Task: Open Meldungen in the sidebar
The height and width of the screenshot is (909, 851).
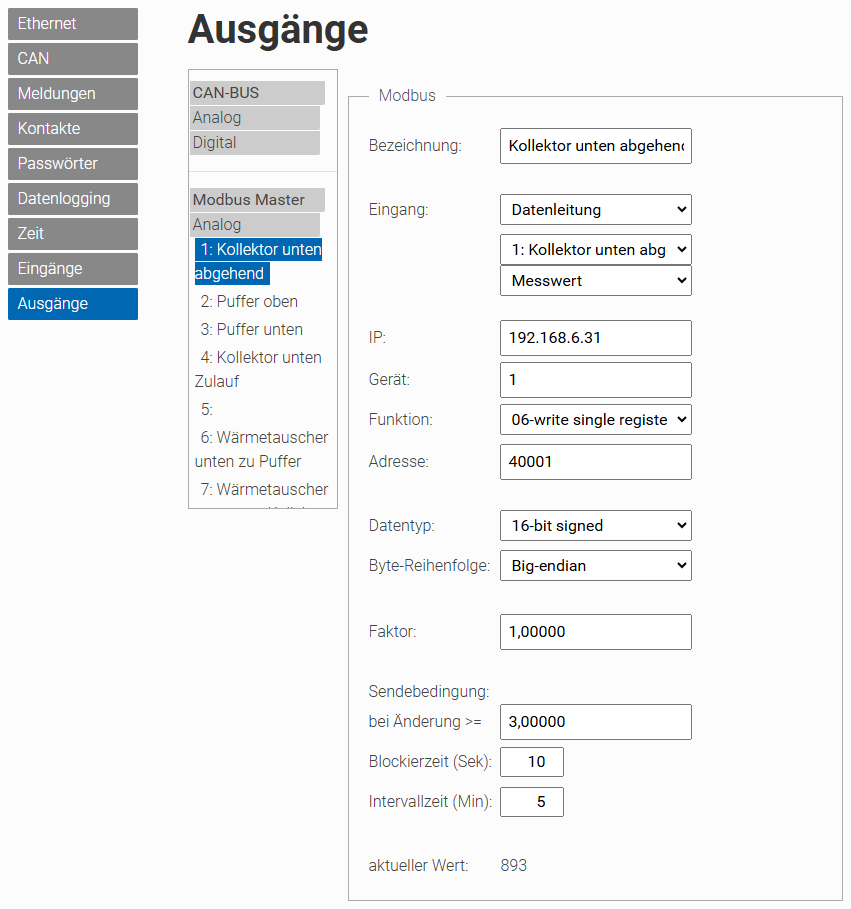Action: coord(72,94)
